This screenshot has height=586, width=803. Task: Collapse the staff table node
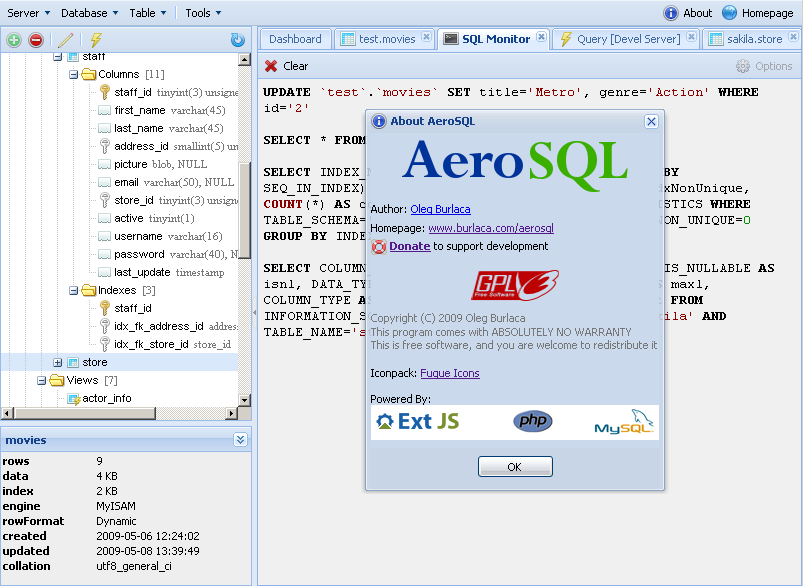[57, 56]
